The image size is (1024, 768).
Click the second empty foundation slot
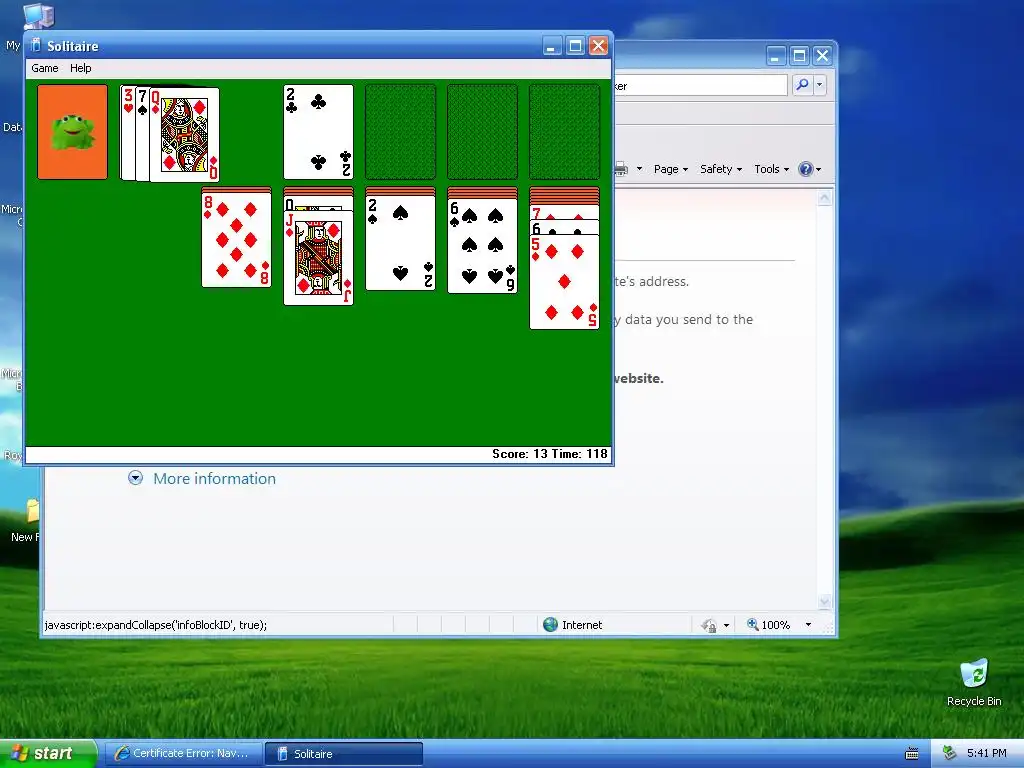(x=483, y=132)
